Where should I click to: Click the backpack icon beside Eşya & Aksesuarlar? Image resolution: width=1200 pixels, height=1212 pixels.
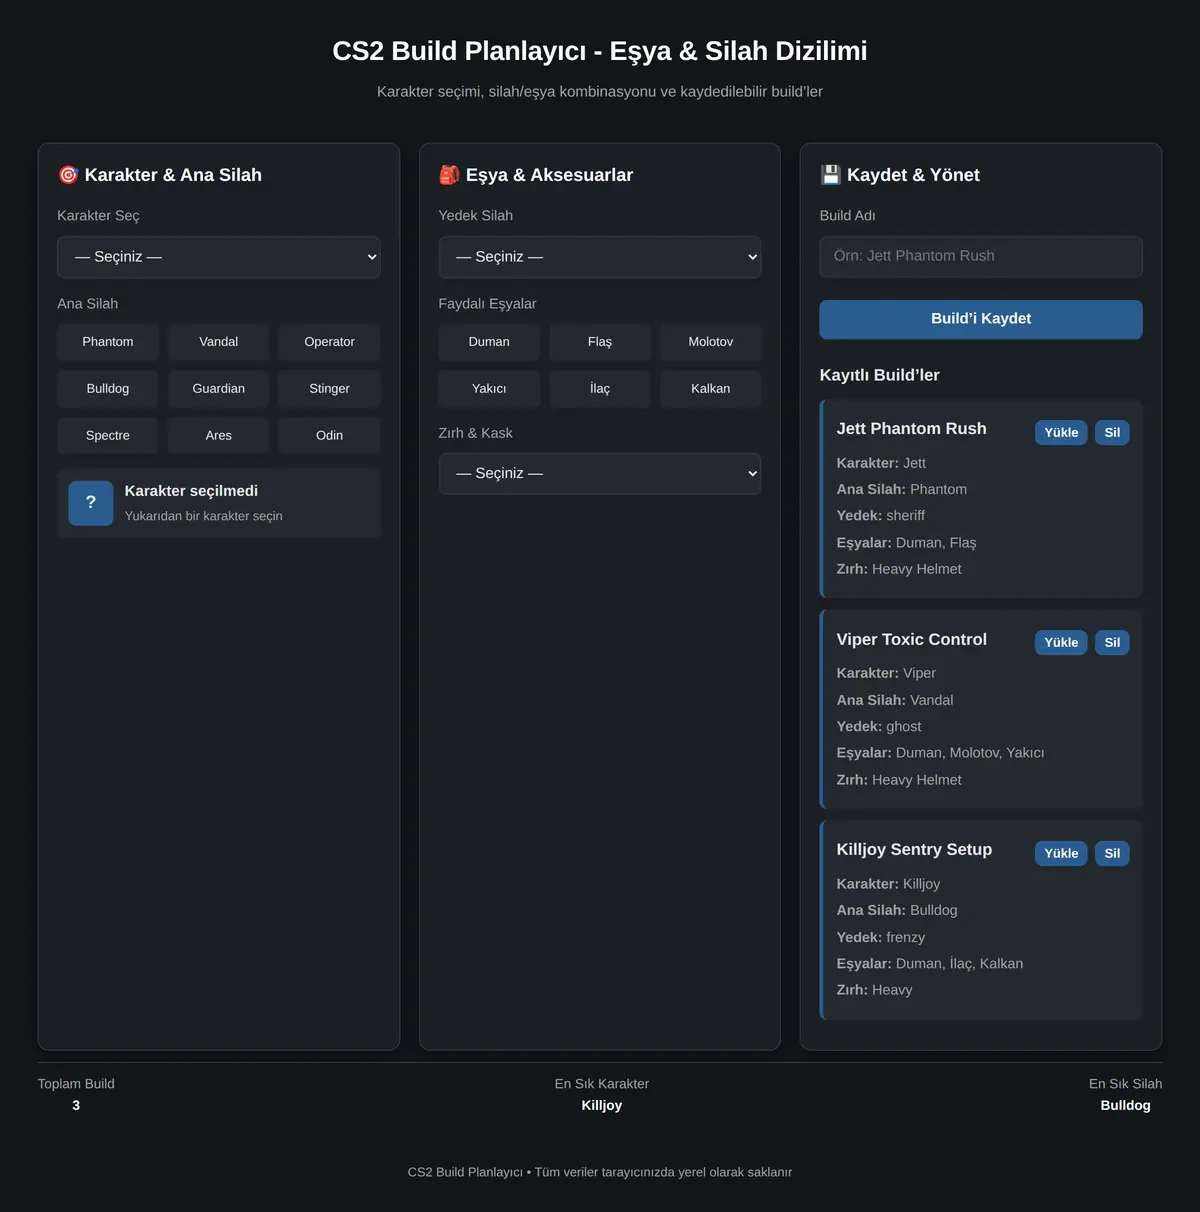click(x=449, y=175)
